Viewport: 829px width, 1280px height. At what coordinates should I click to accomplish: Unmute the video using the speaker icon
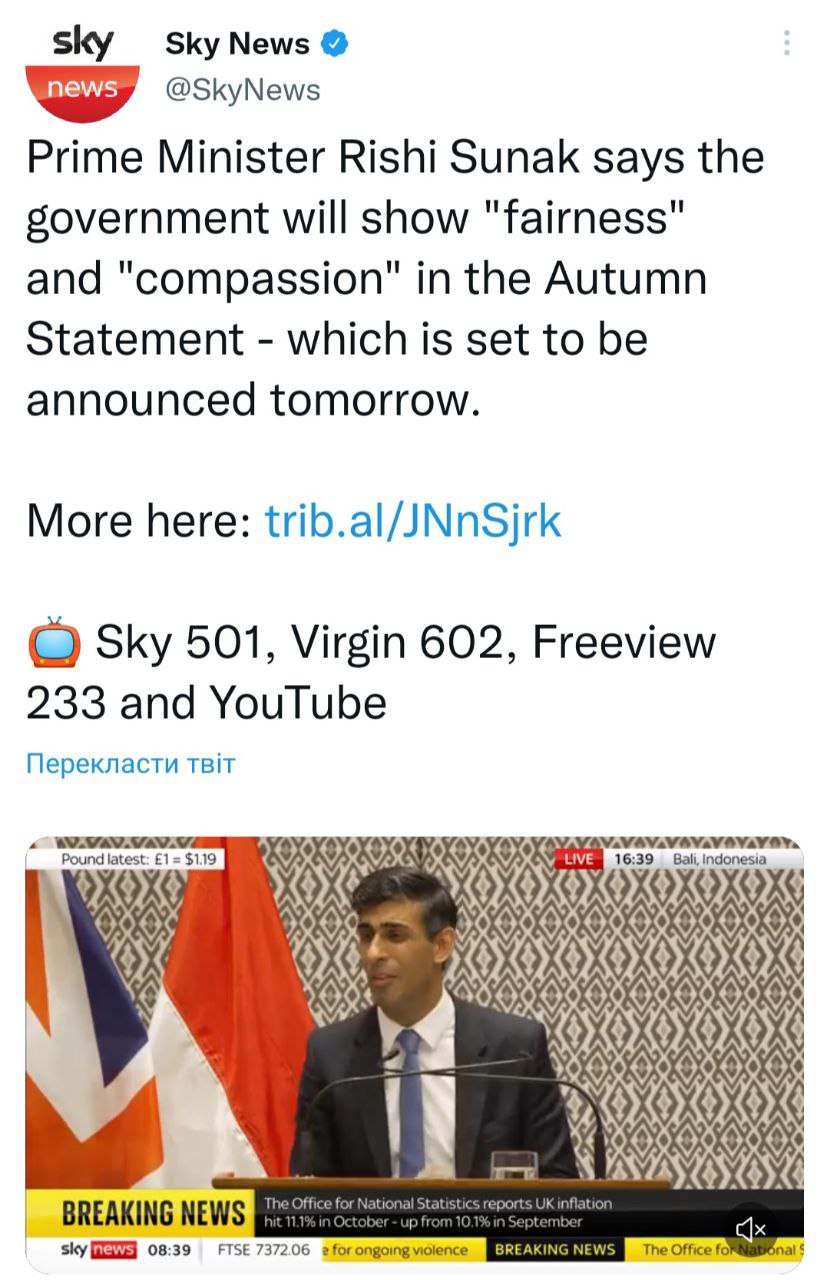[751, 1229]
